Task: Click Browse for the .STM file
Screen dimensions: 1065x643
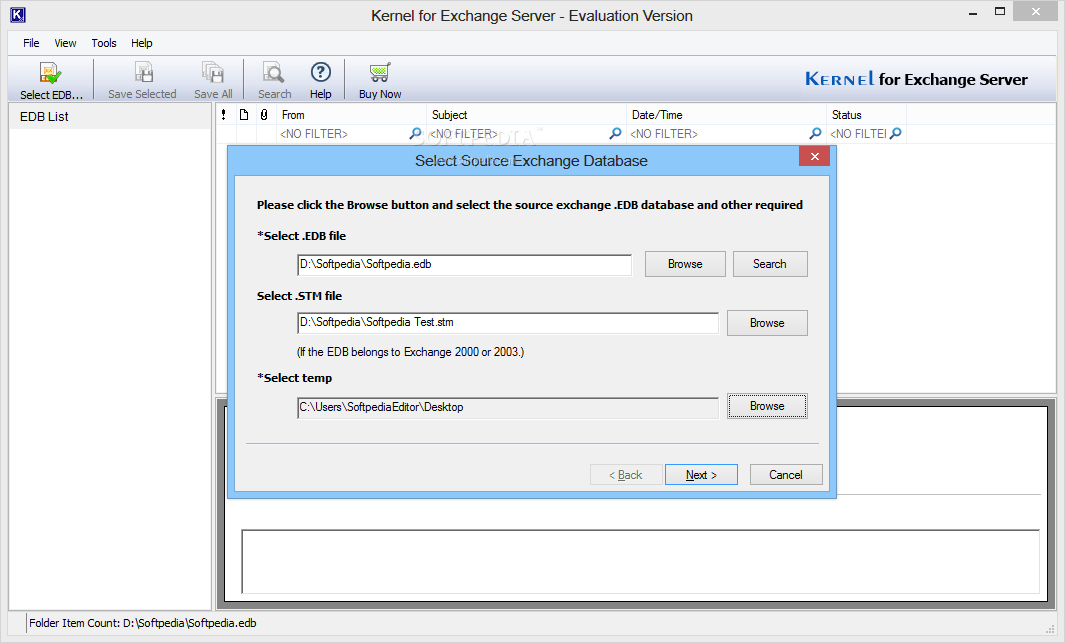Action: [x=768, y=323]
